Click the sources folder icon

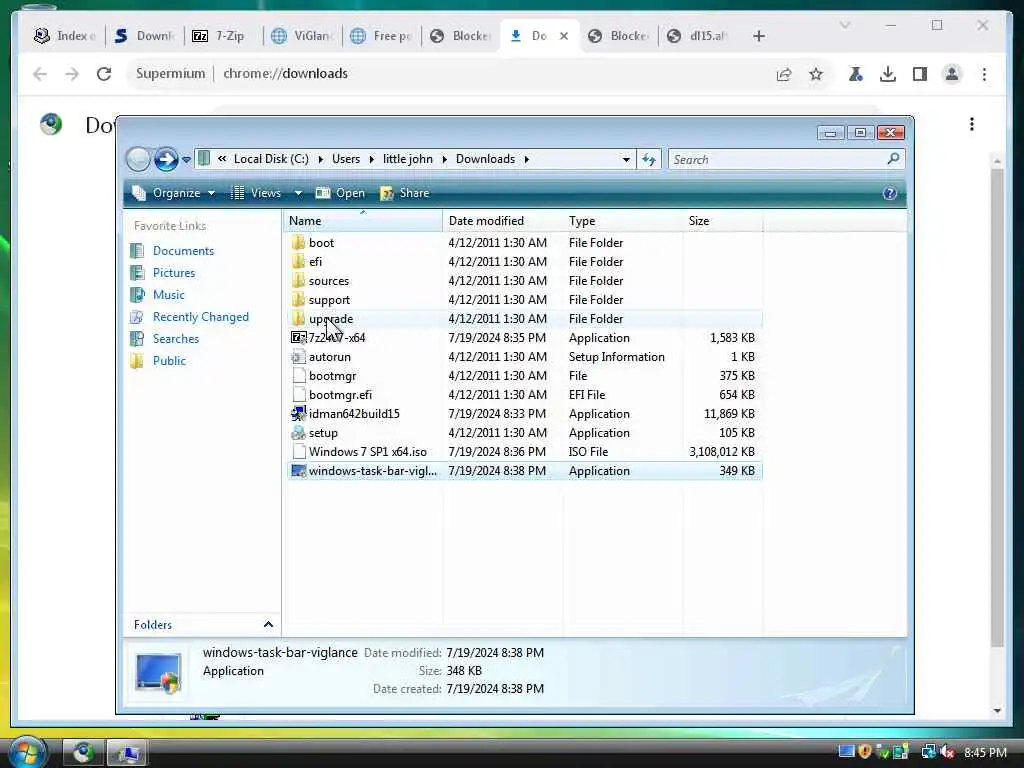pos(298,280)
